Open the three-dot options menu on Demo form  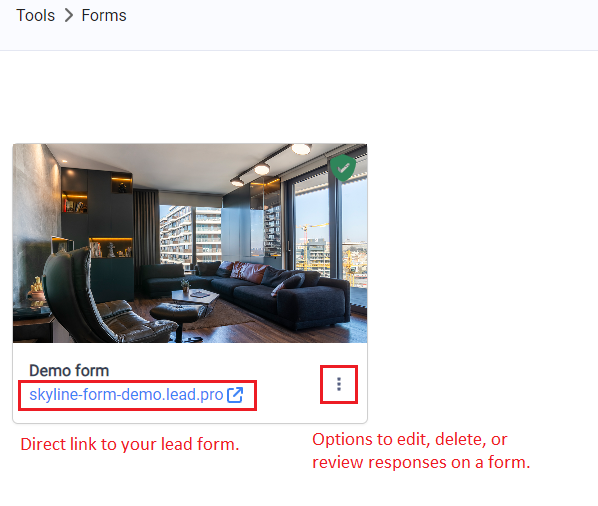click(339, 384)
